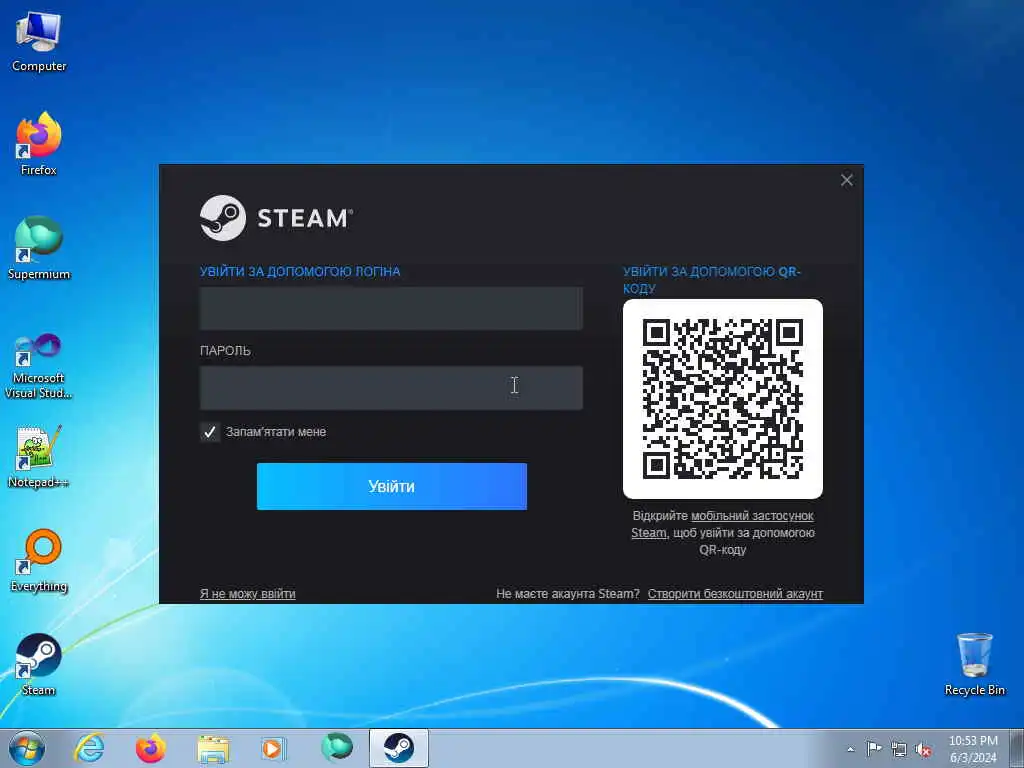Viewport: 1024px width, 768px height.
Task: Open the network tray icon
Action: pyautogui.click(x=899, y=750)
